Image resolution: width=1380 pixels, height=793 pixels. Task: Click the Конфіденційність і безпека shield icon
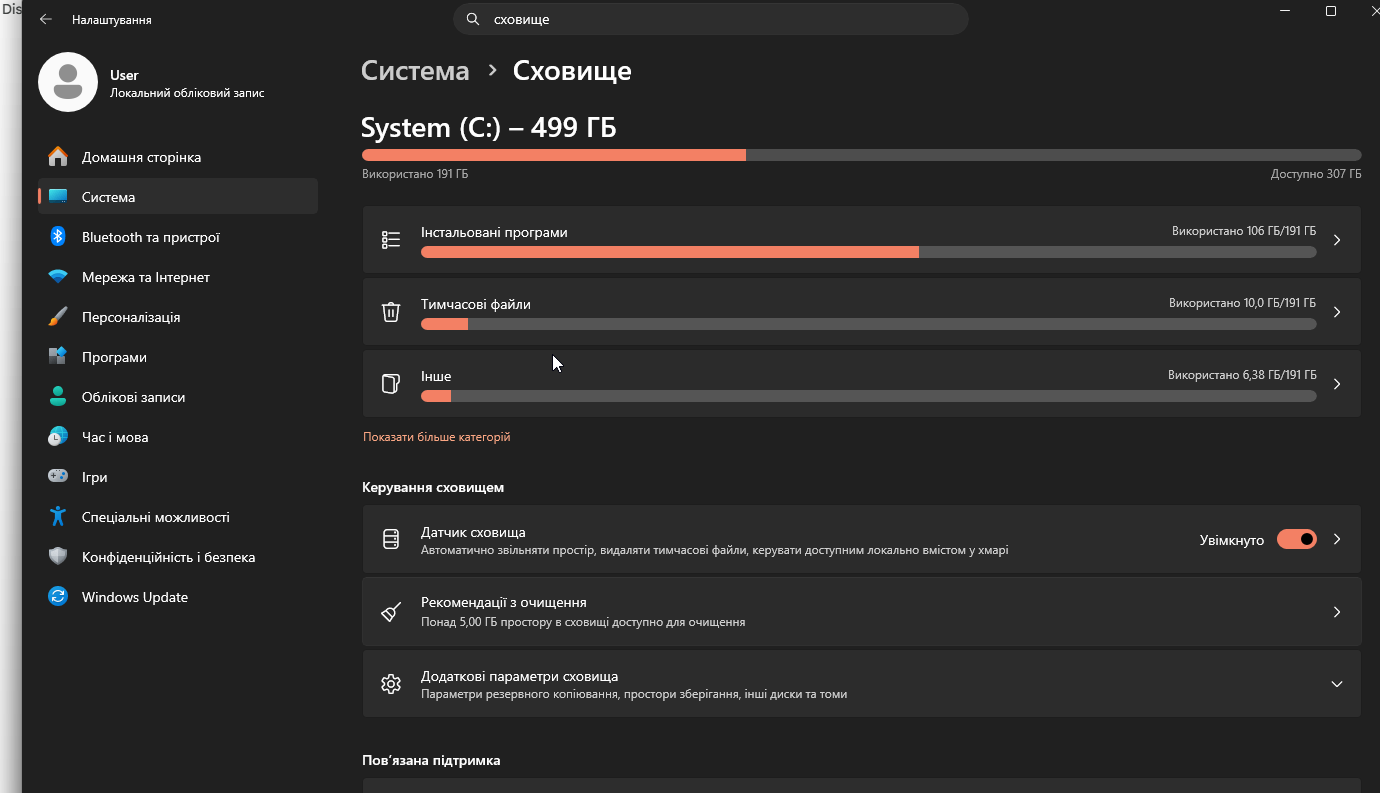[x=58, y=557]
